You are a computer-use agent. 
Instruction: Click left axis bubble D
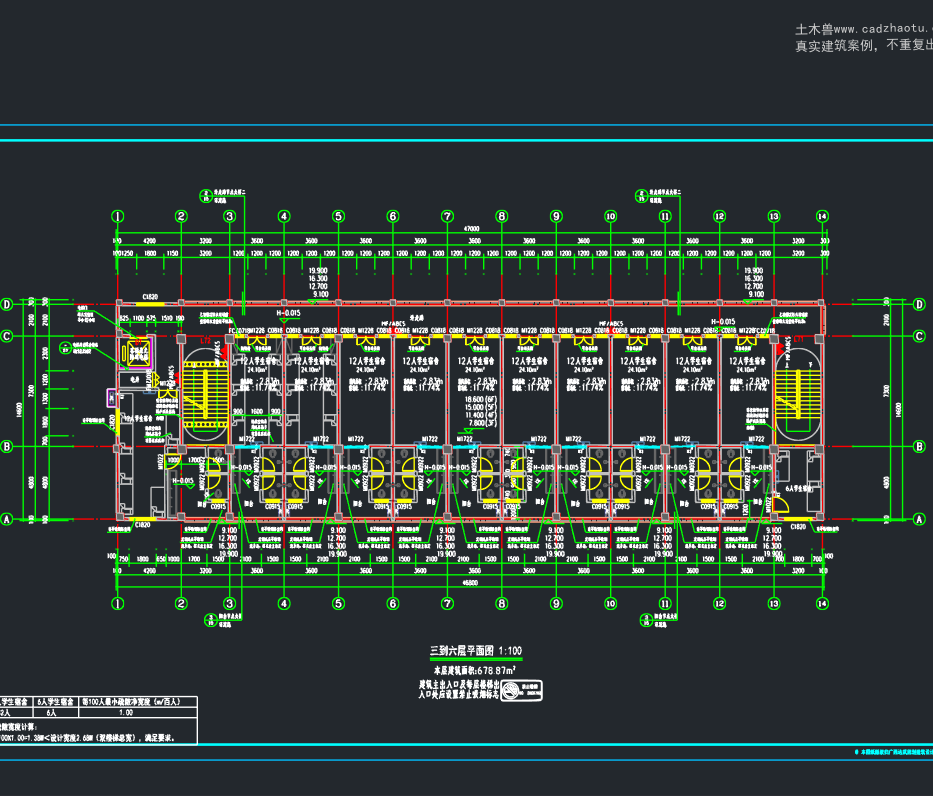pos(7,305)
